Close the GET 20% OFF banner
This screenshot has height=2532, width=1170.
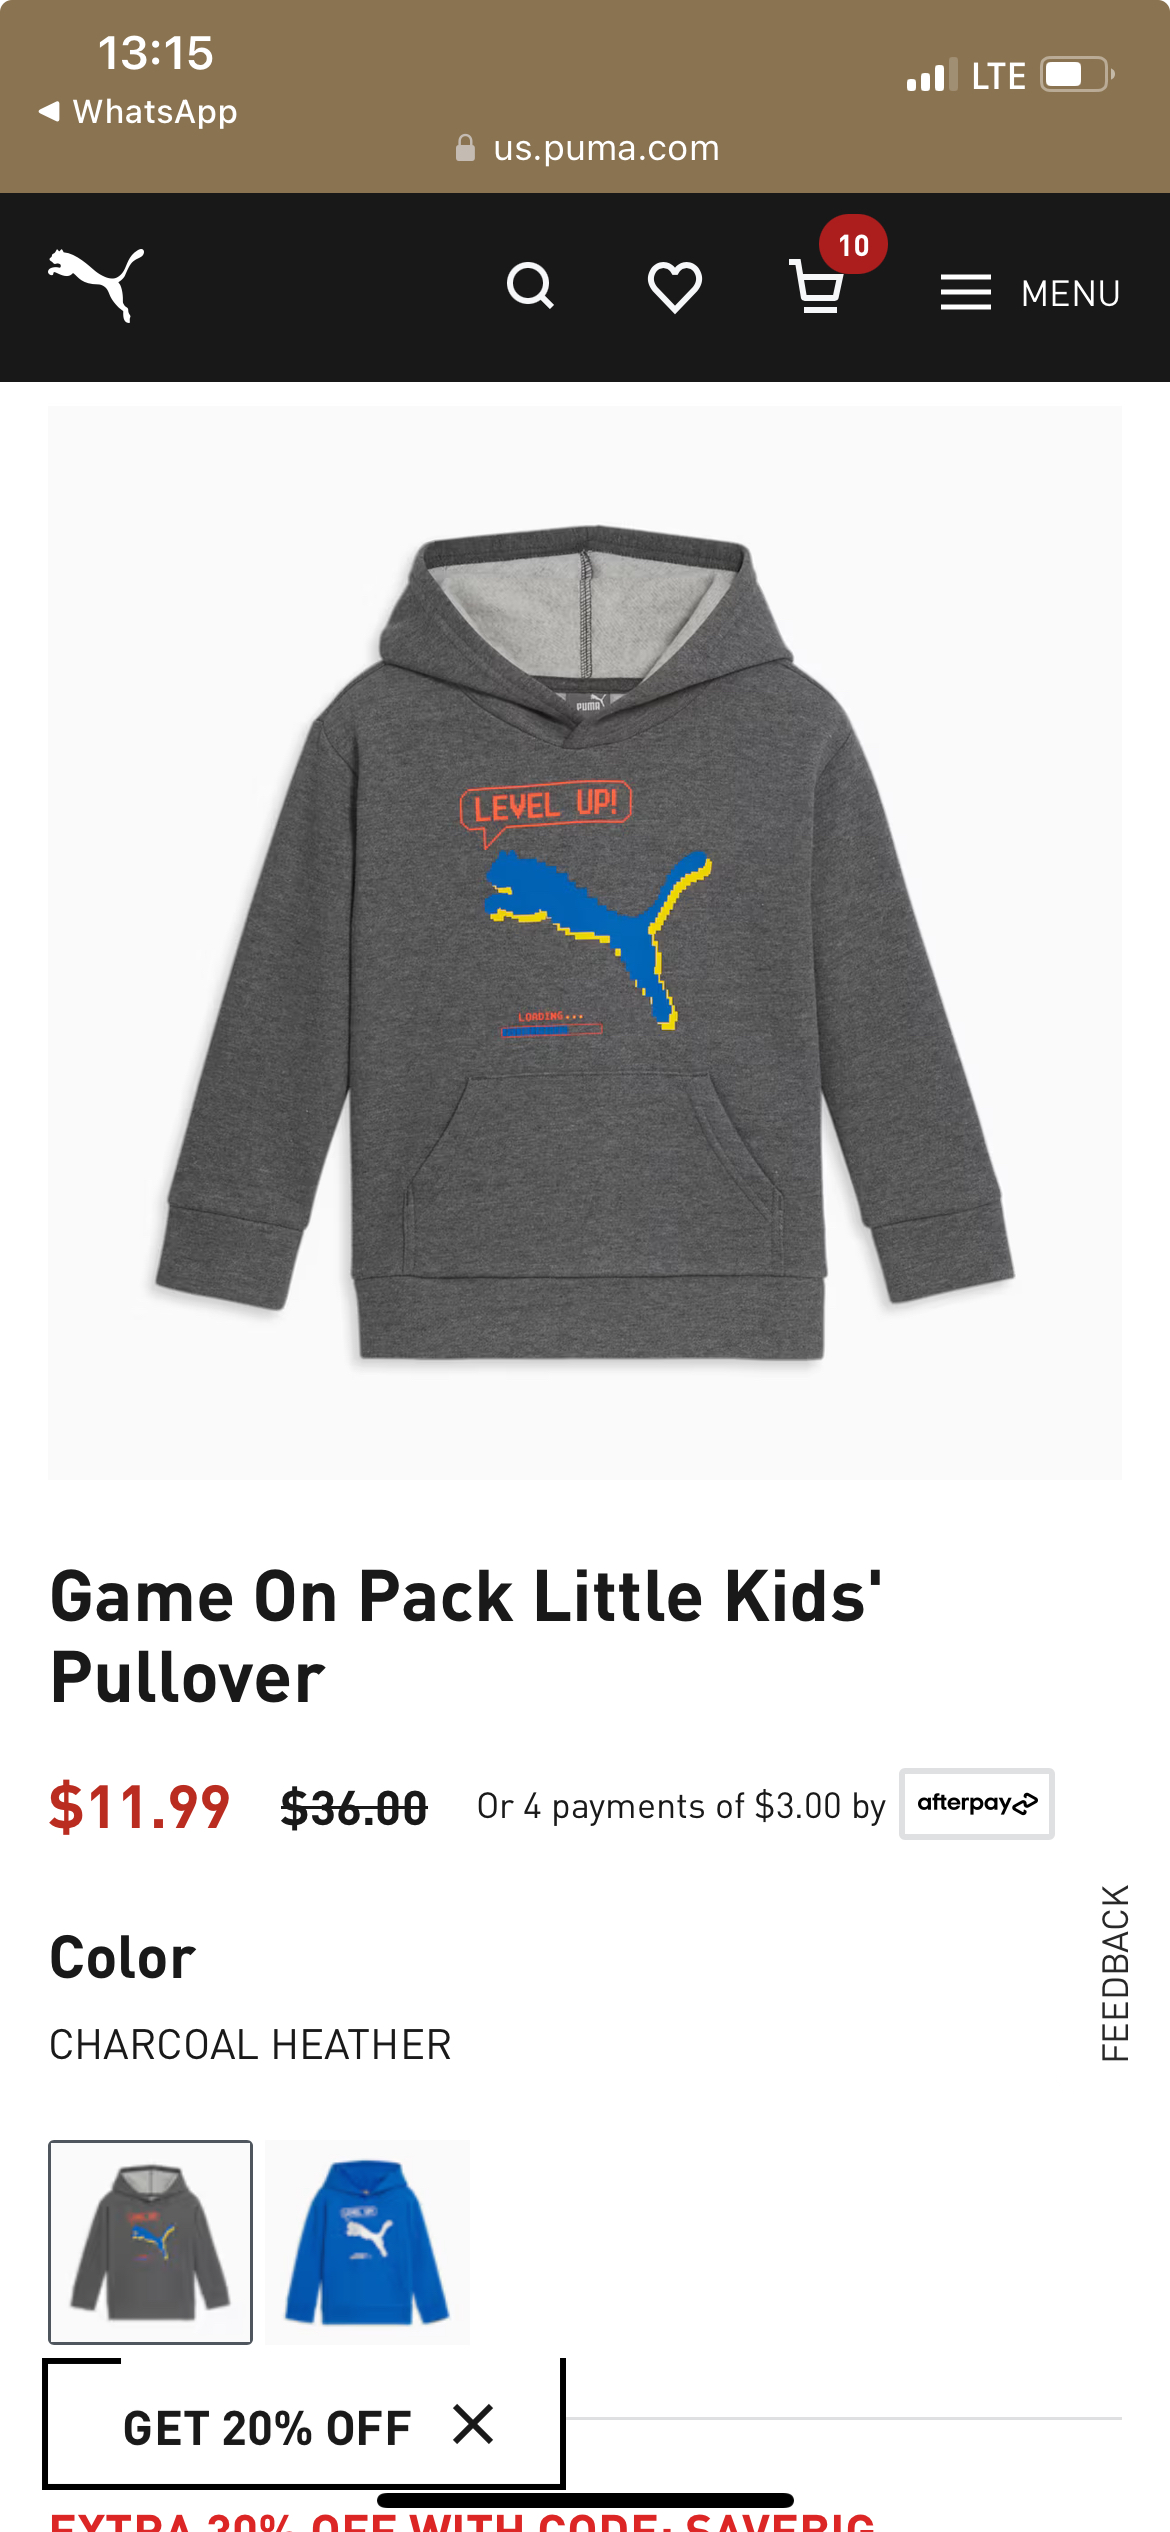click(x=473, y=2425)
